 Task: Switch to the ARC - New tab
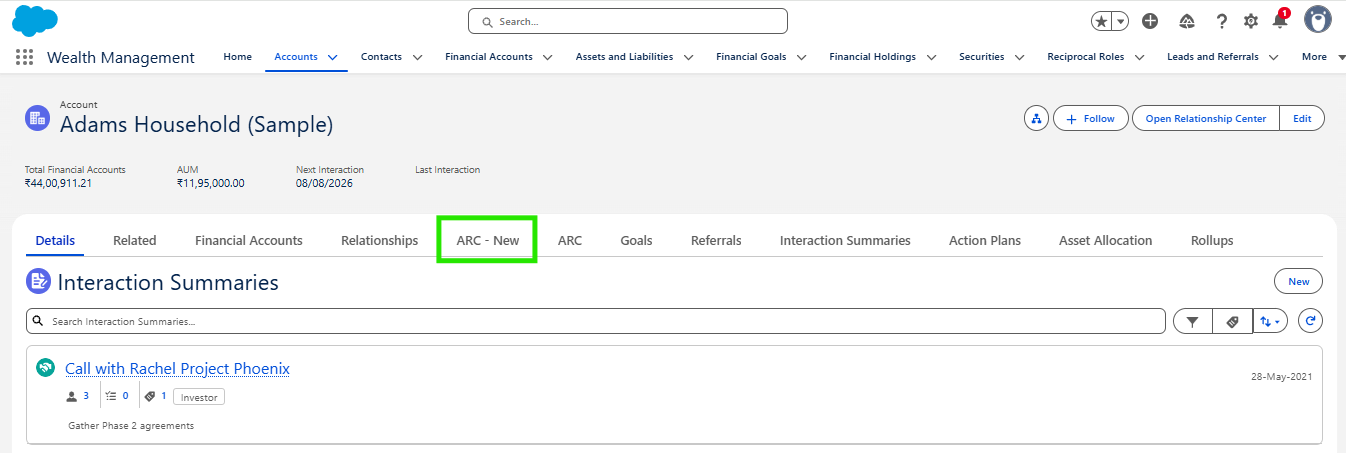tap(488, 240)
